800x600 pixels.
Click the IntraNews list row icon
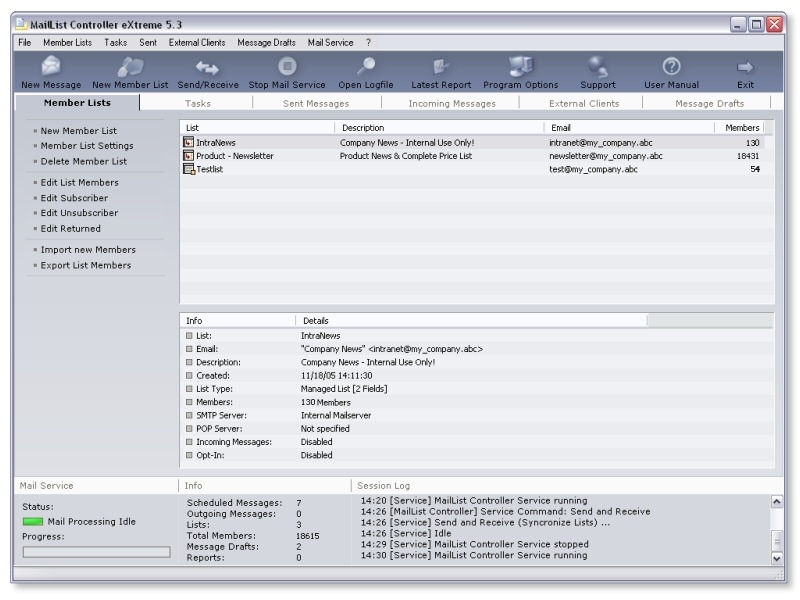(x=189, y=142)
